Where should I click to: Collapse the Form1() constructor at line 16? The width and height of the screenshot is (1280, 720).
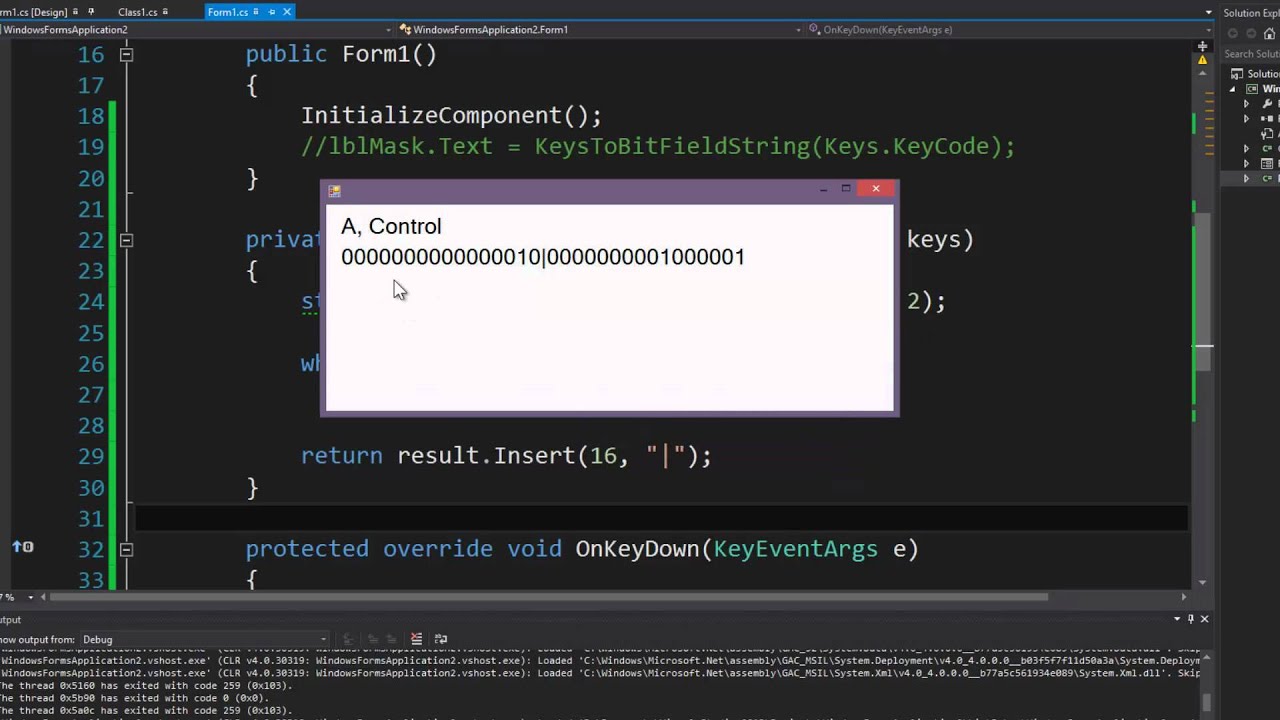(126, 54)
